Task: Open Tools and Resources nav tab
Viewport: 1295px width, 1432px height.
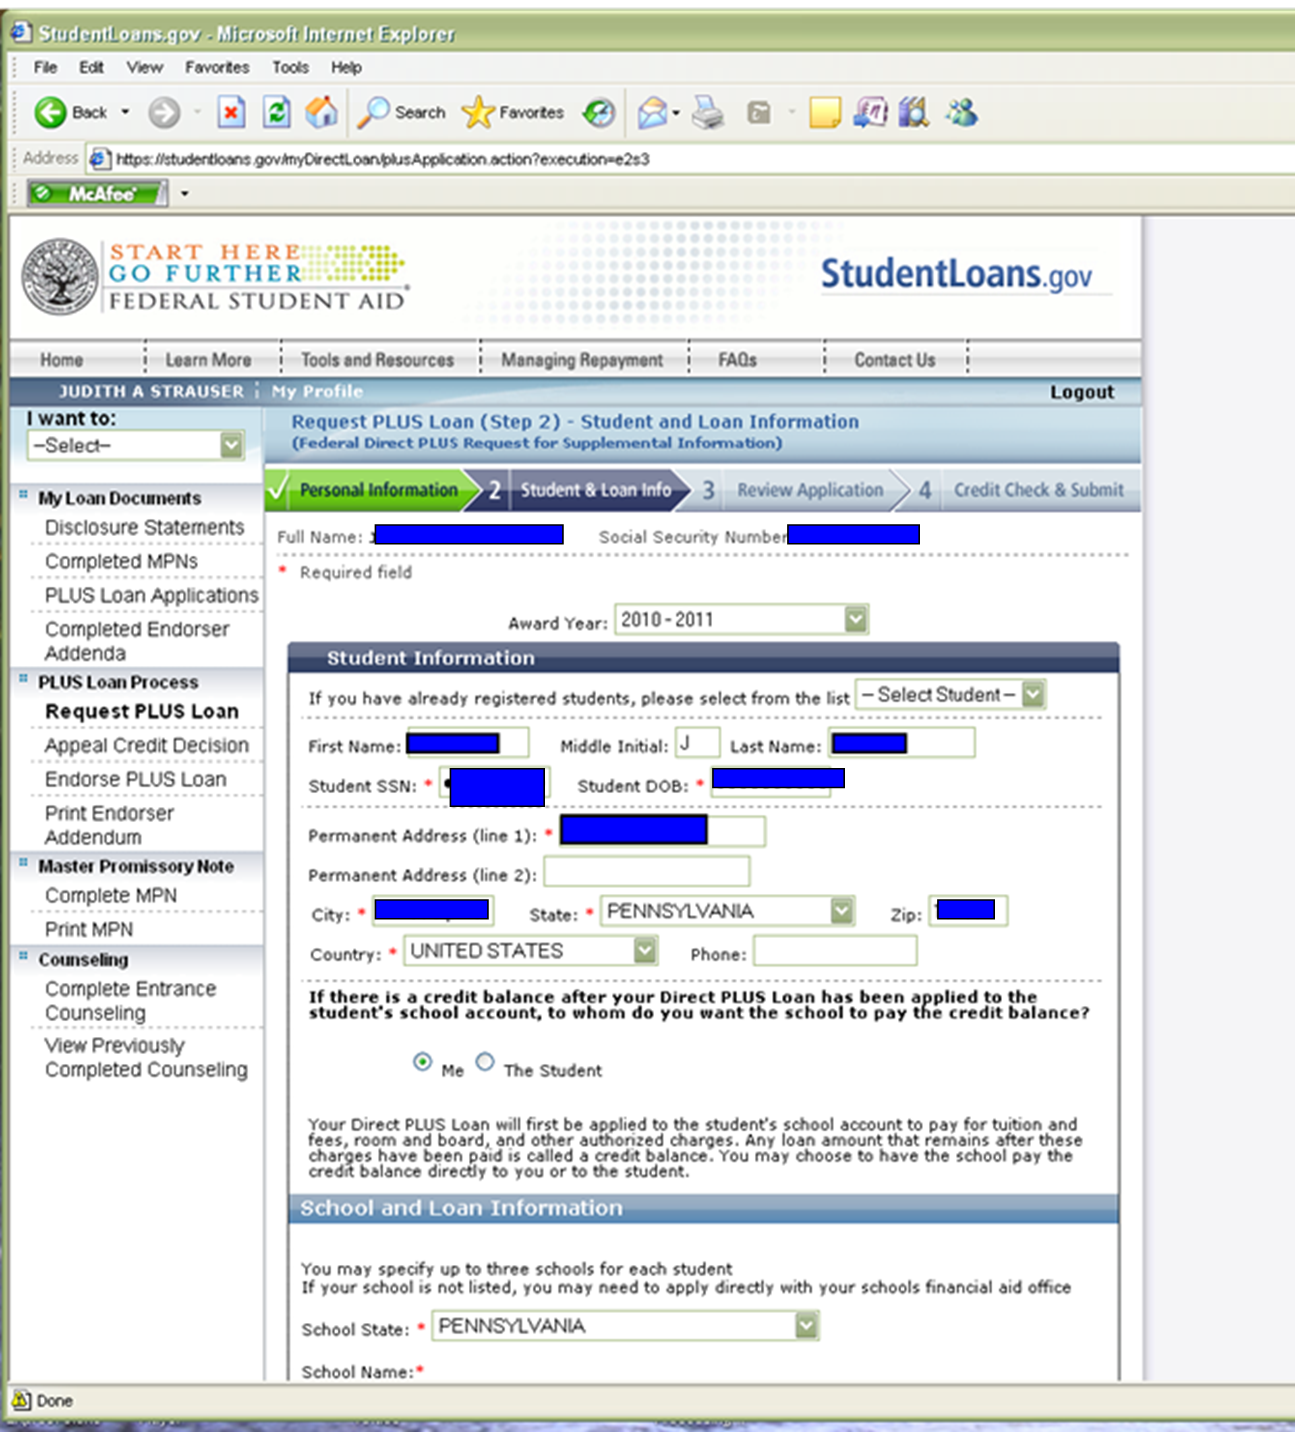Action: [x=377, y=360]
